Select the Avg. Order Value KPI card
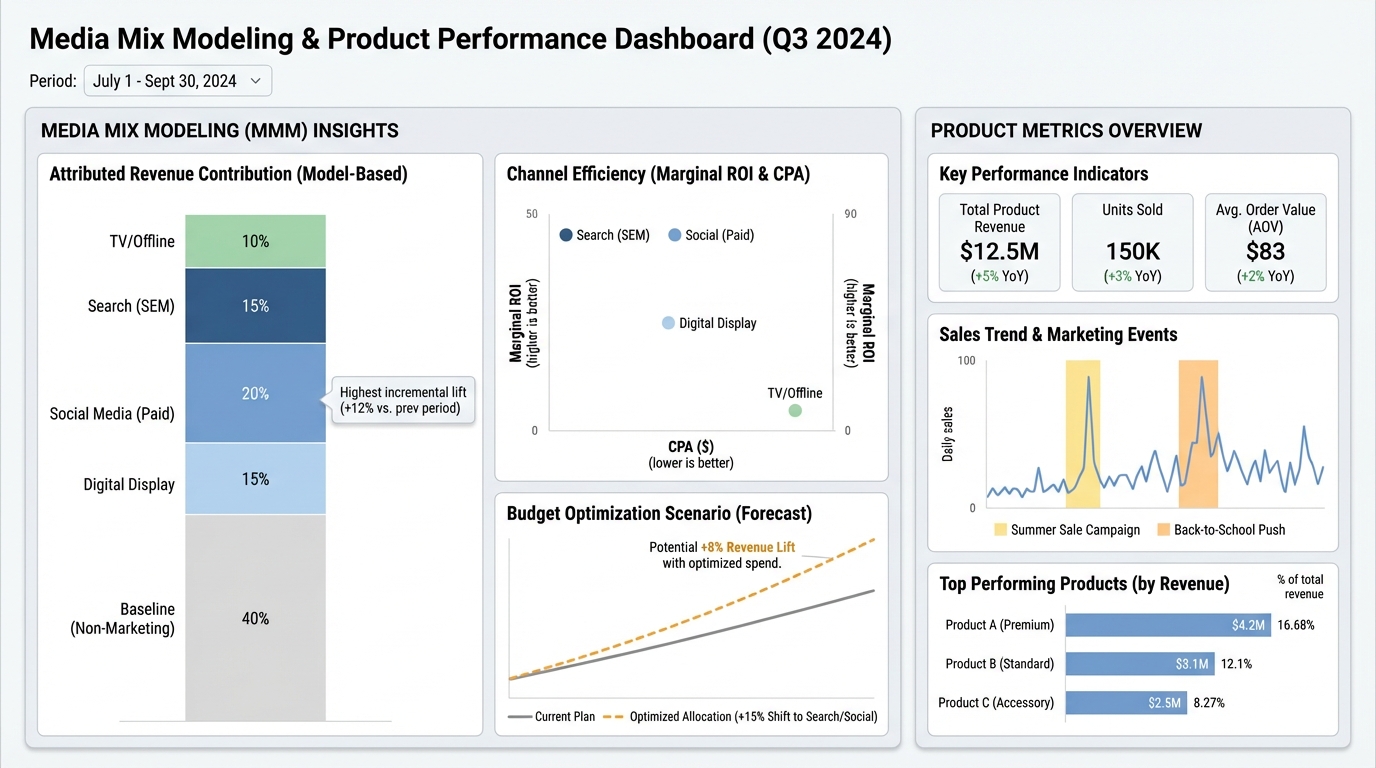This screenshot has width=1376, height=768. point(1265,242)
